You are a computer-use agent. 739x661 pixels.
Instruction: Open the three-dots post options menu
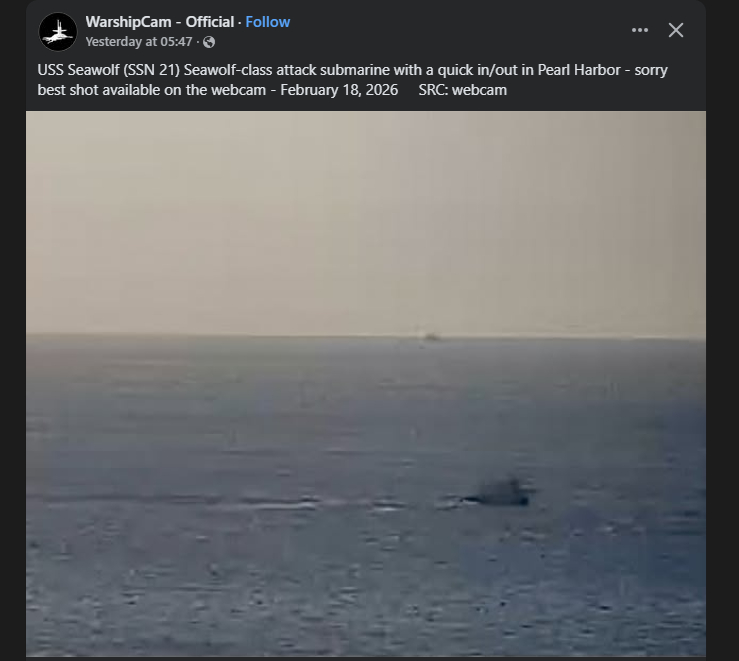coord(640,30)
